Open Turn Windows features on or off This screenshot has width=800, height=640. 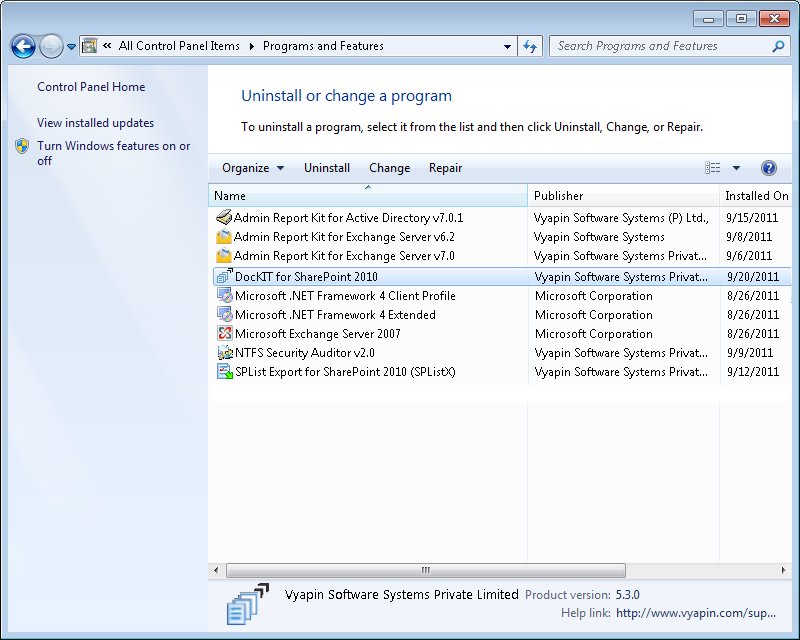(113, 153)
